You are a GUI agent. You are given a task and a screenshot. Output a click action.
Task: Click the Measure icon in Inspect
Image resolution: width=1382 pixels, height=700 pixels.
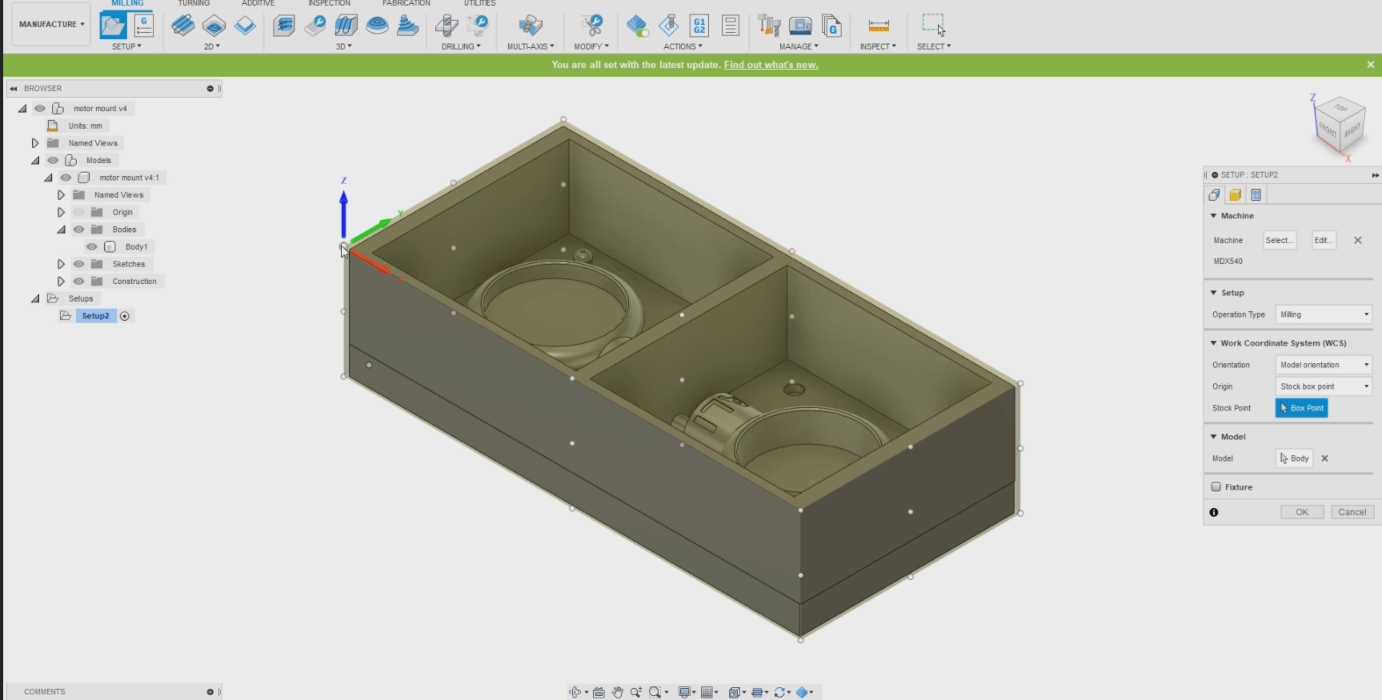(879, 26)
